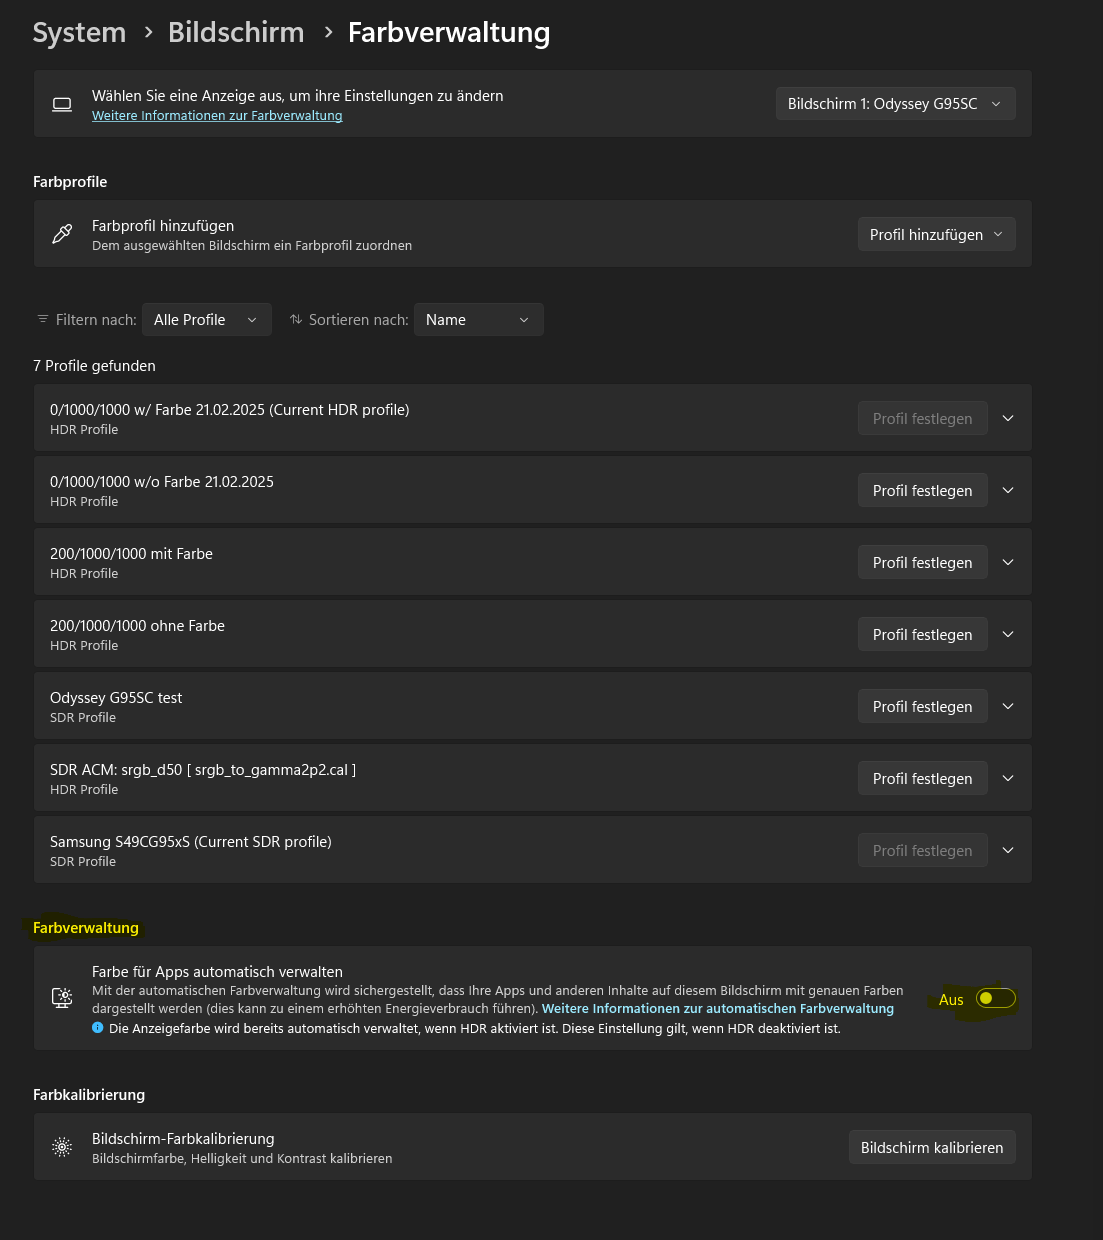Click the blue info icon under Farbverwaltung
The height and width of the screenshot is (1240, 1103).
pos(98,1028)
